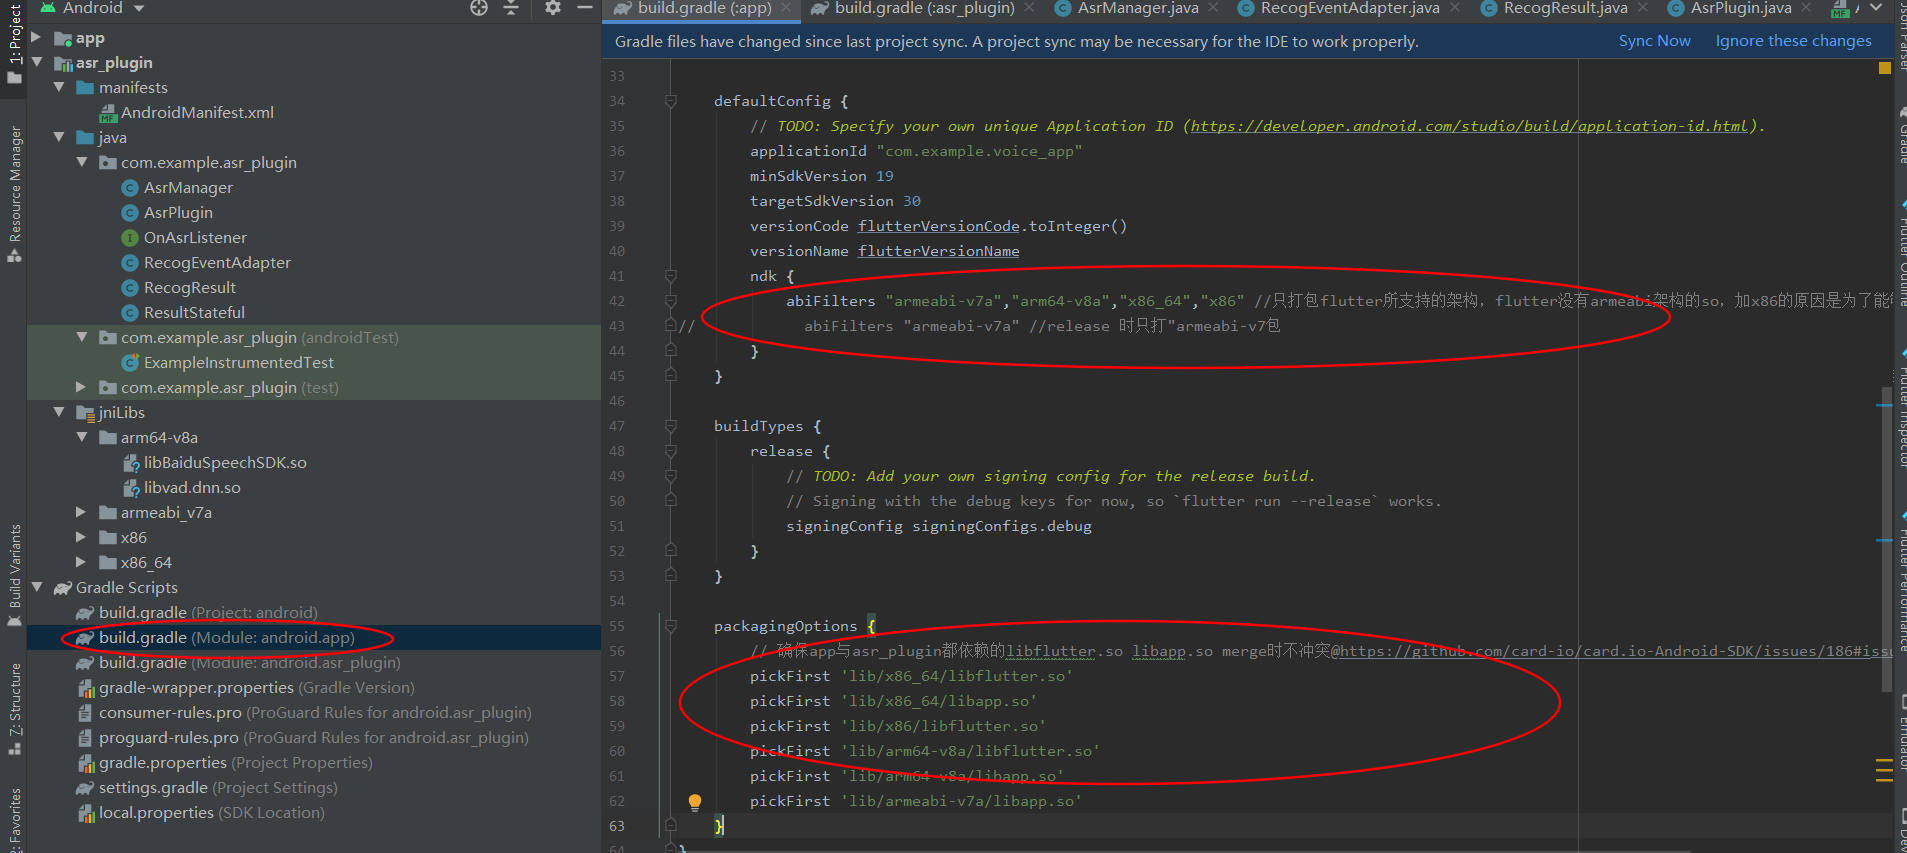Select the AsrManager class icon in tree
The width and height of the screenshot is (1907, 853).
pyautogui.click(x=130, y=188)
